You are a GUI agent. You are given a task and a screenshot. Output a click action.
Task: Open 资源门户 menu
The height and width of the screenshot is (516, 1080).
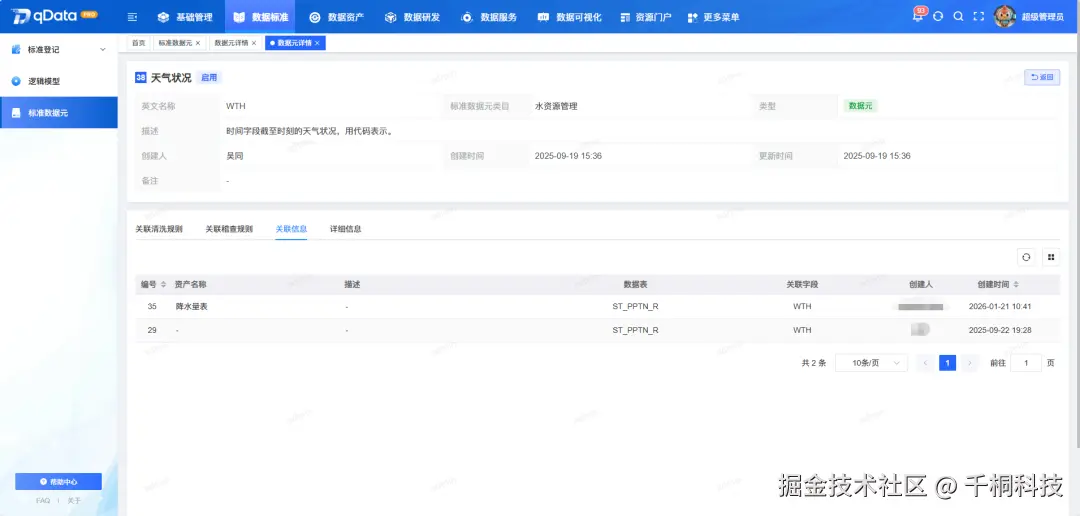(x=645, y=17)
